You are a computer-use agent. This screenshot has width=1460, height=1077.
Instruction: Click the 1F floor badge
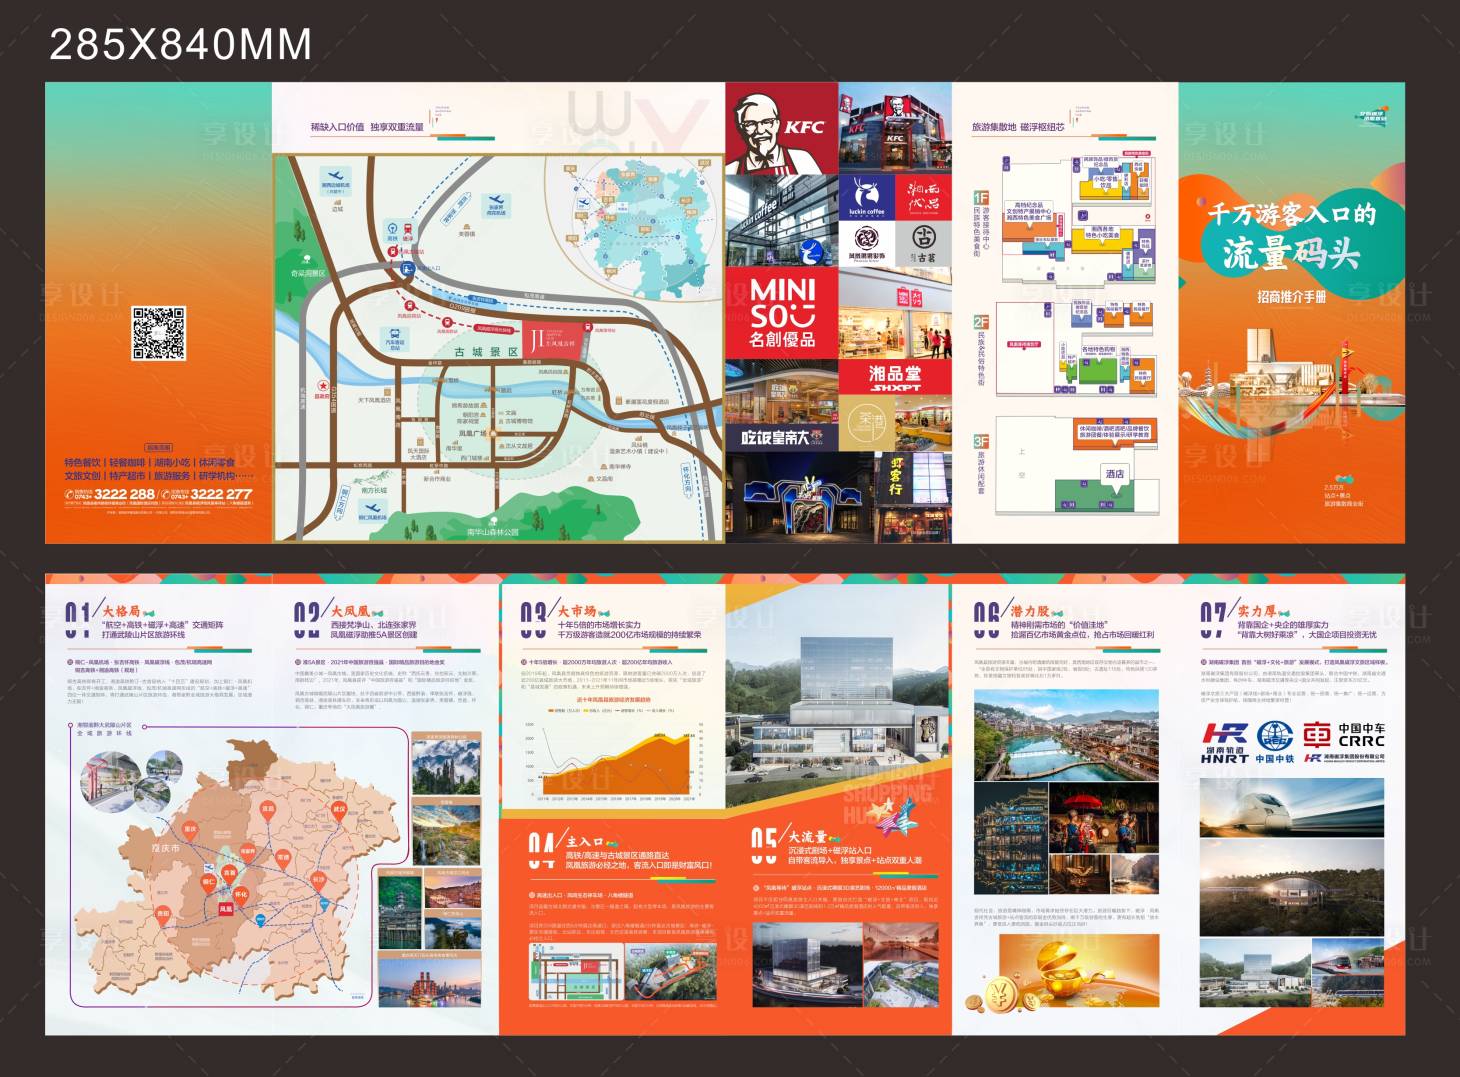(x=981, y=198)
